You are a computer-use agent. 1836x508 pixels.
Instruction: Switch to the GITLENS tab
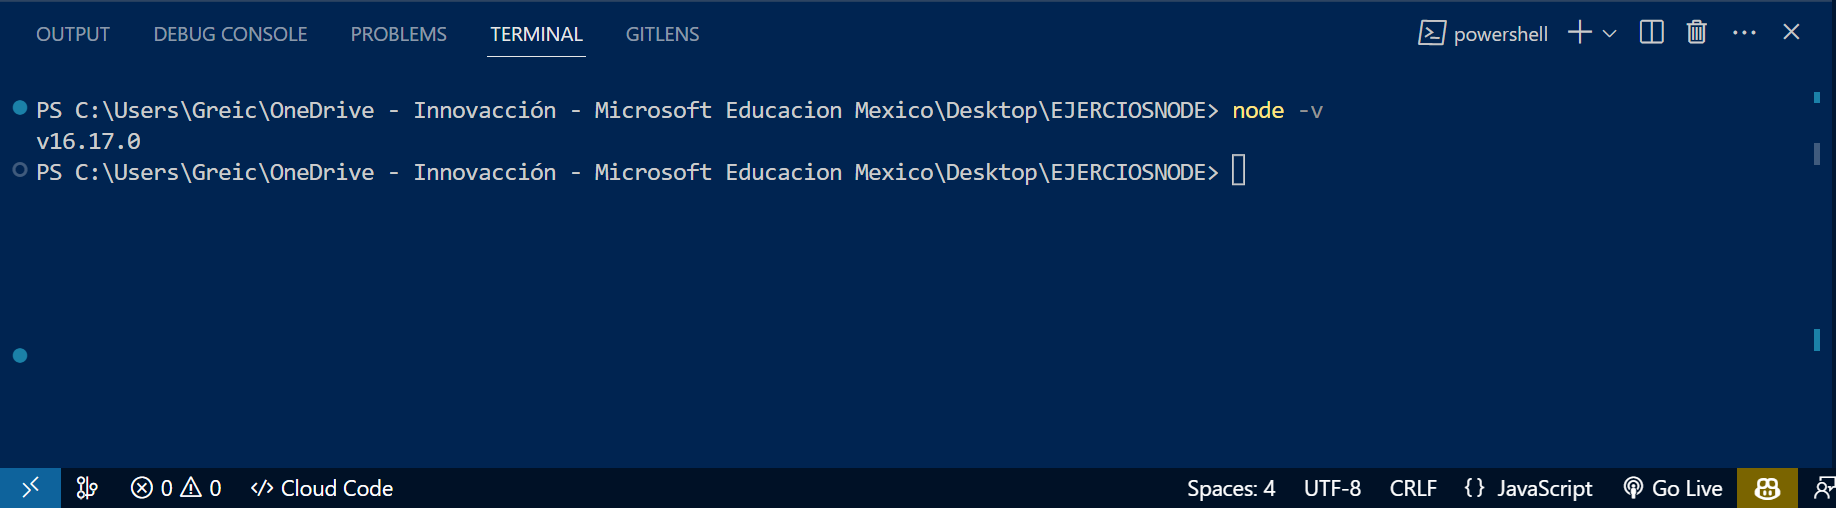662,34
